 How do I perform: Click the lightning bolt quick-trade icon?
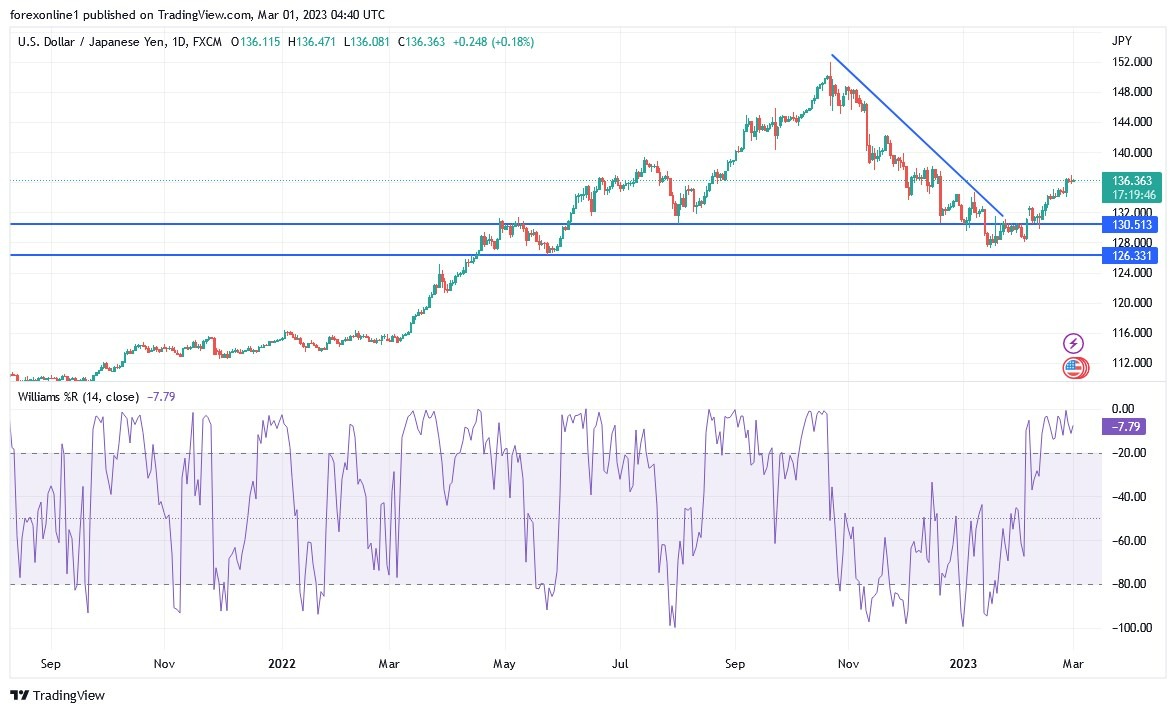click(1072, 342)
